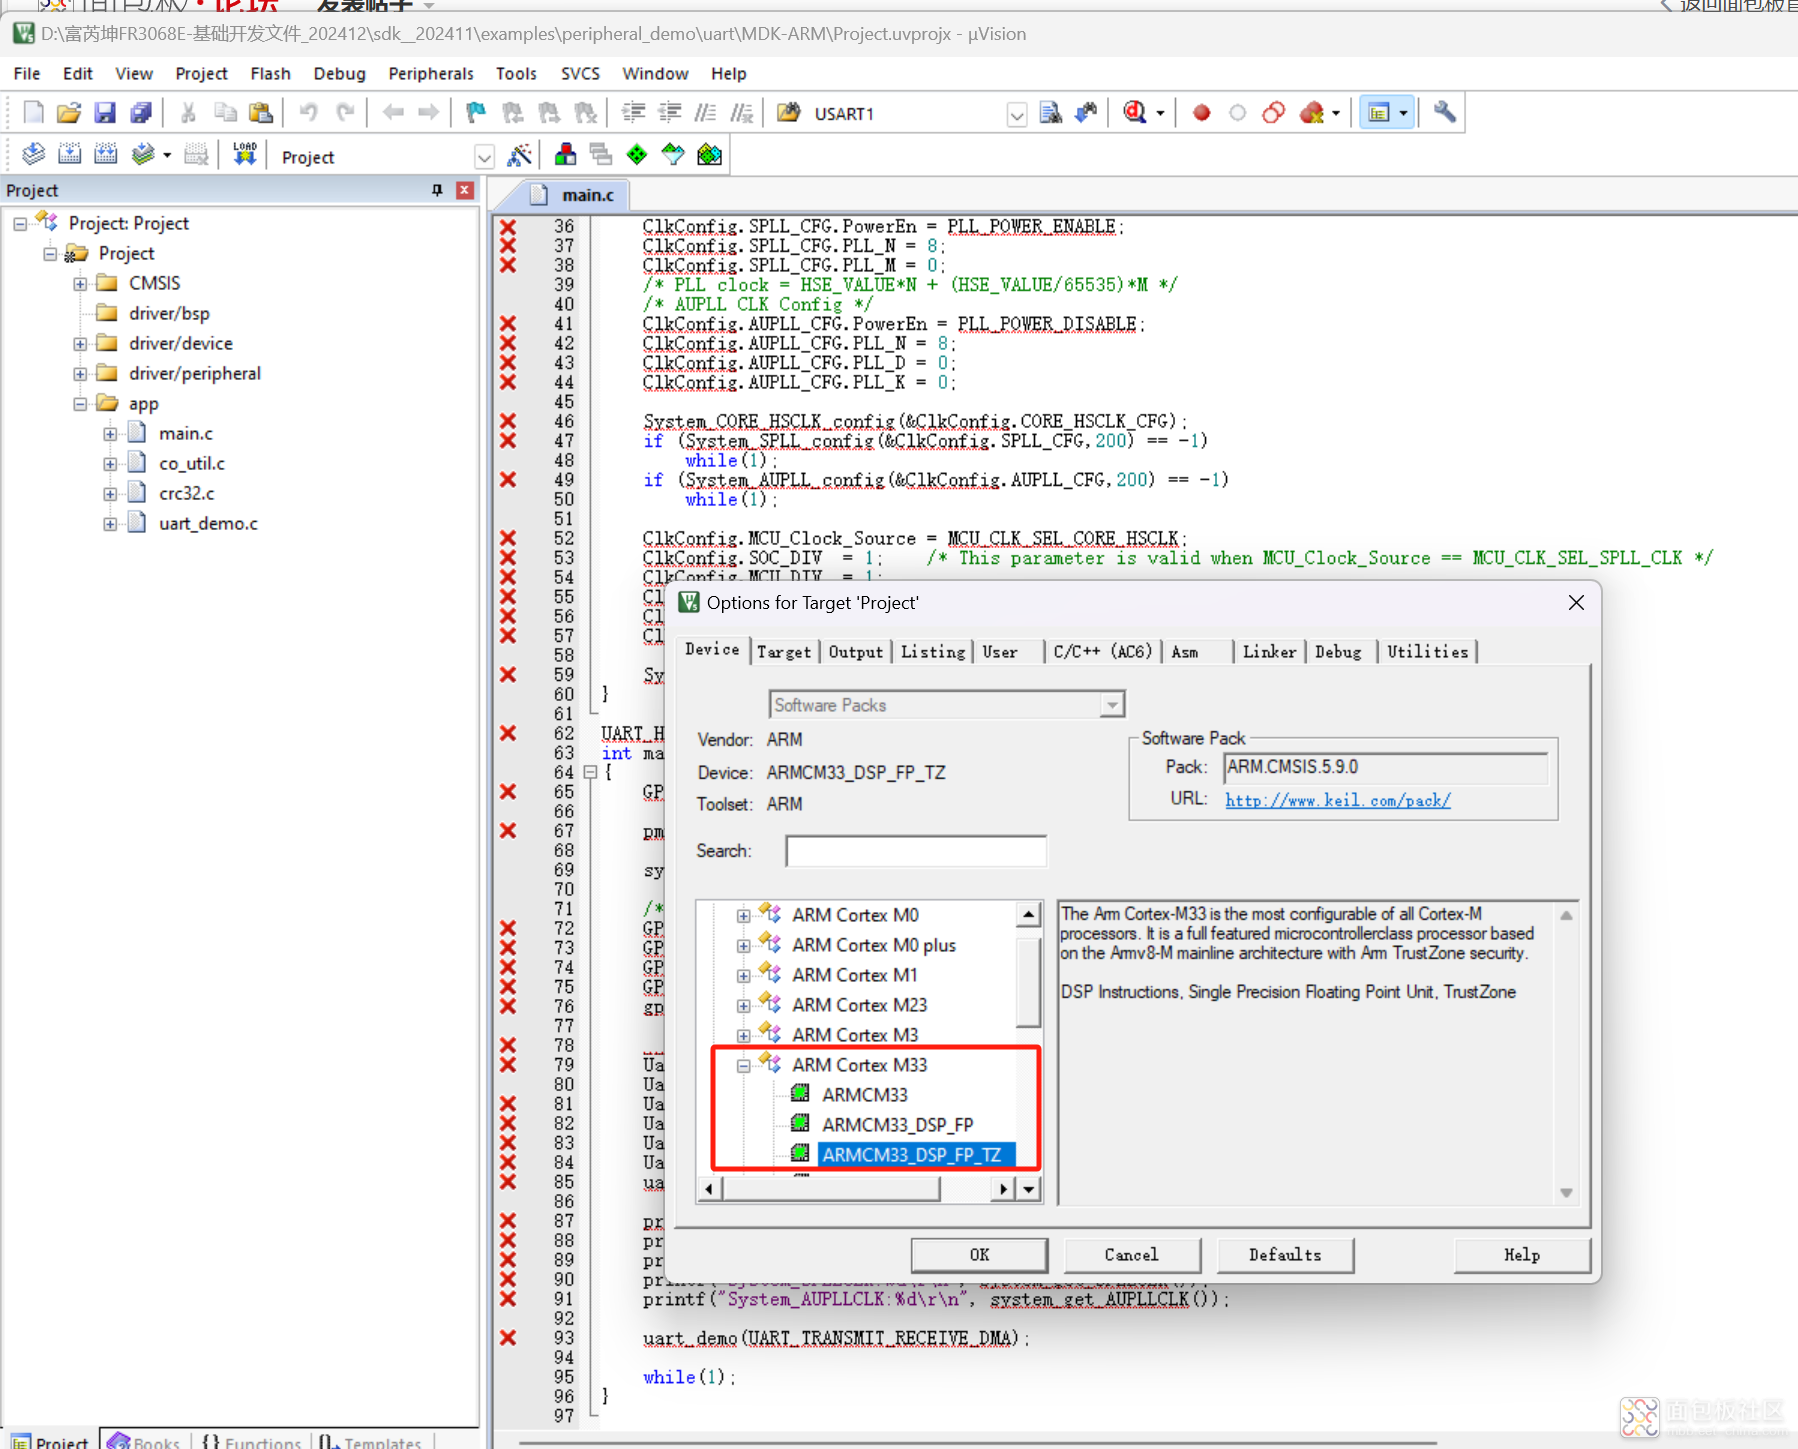The width and height of the screenshot is (1798, 1449).
Task: Click OK in the Options dialog
Action: [979, 1255]
